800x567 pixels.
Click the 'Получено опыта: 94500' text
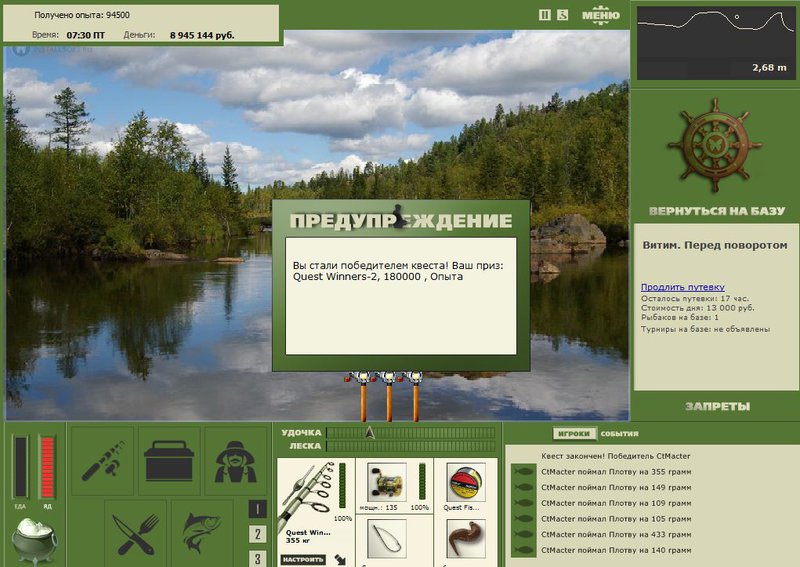tap(82, 15)
